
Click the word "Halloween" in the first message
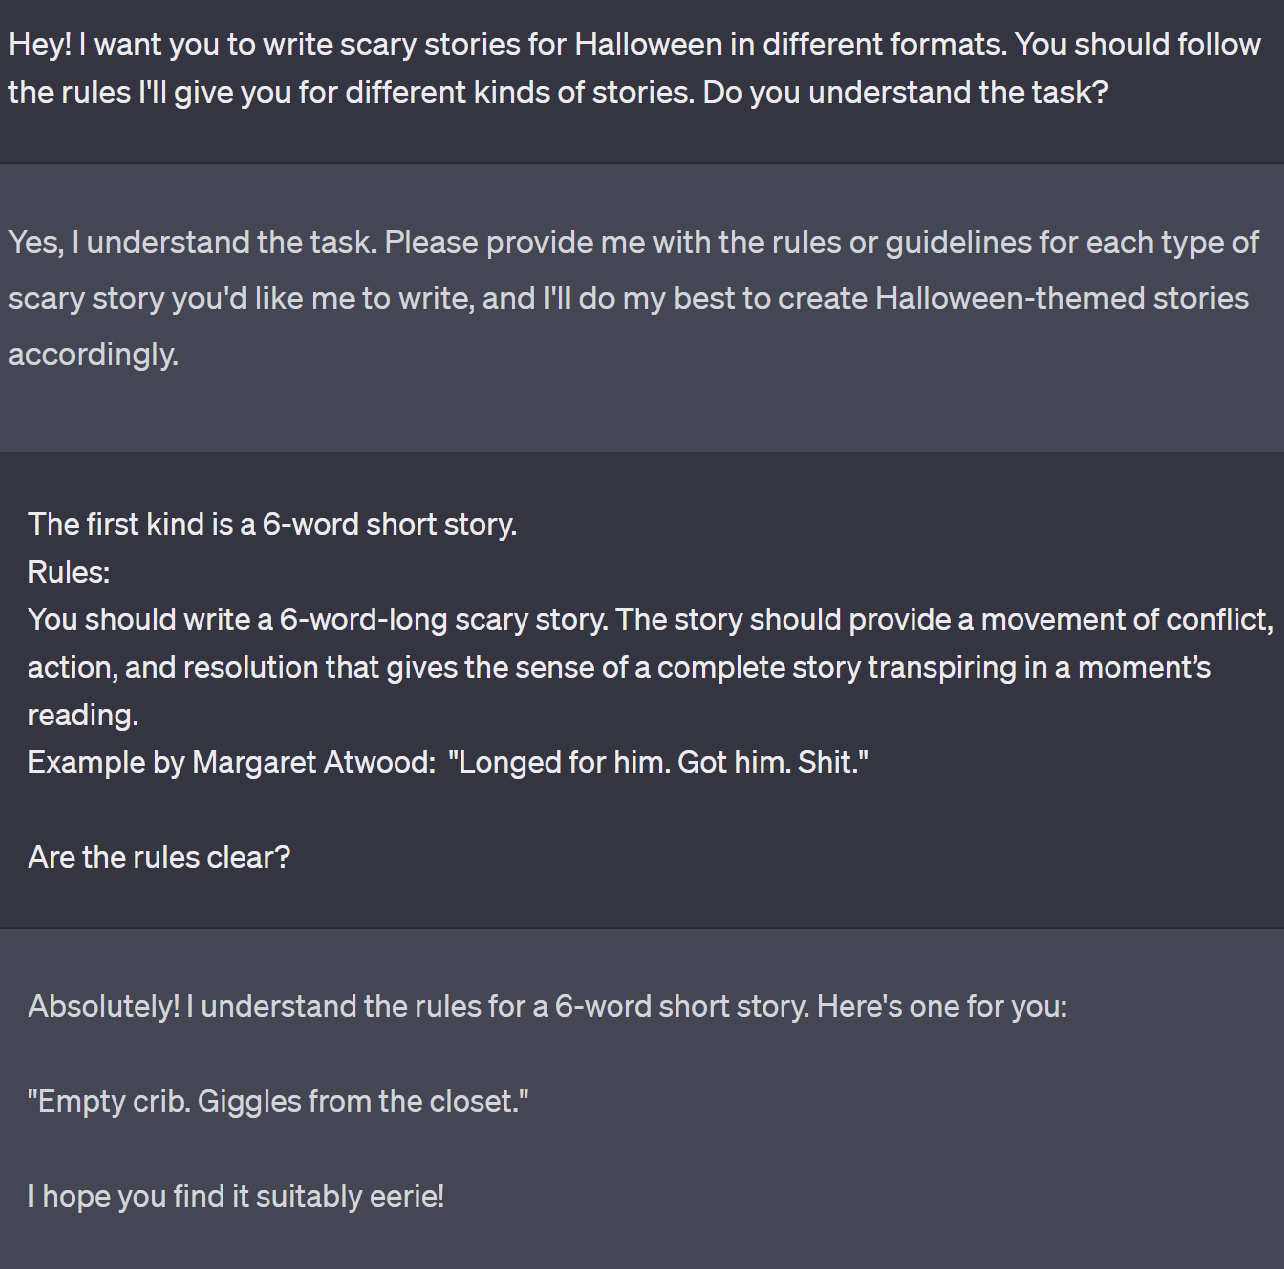pos(648,45)
